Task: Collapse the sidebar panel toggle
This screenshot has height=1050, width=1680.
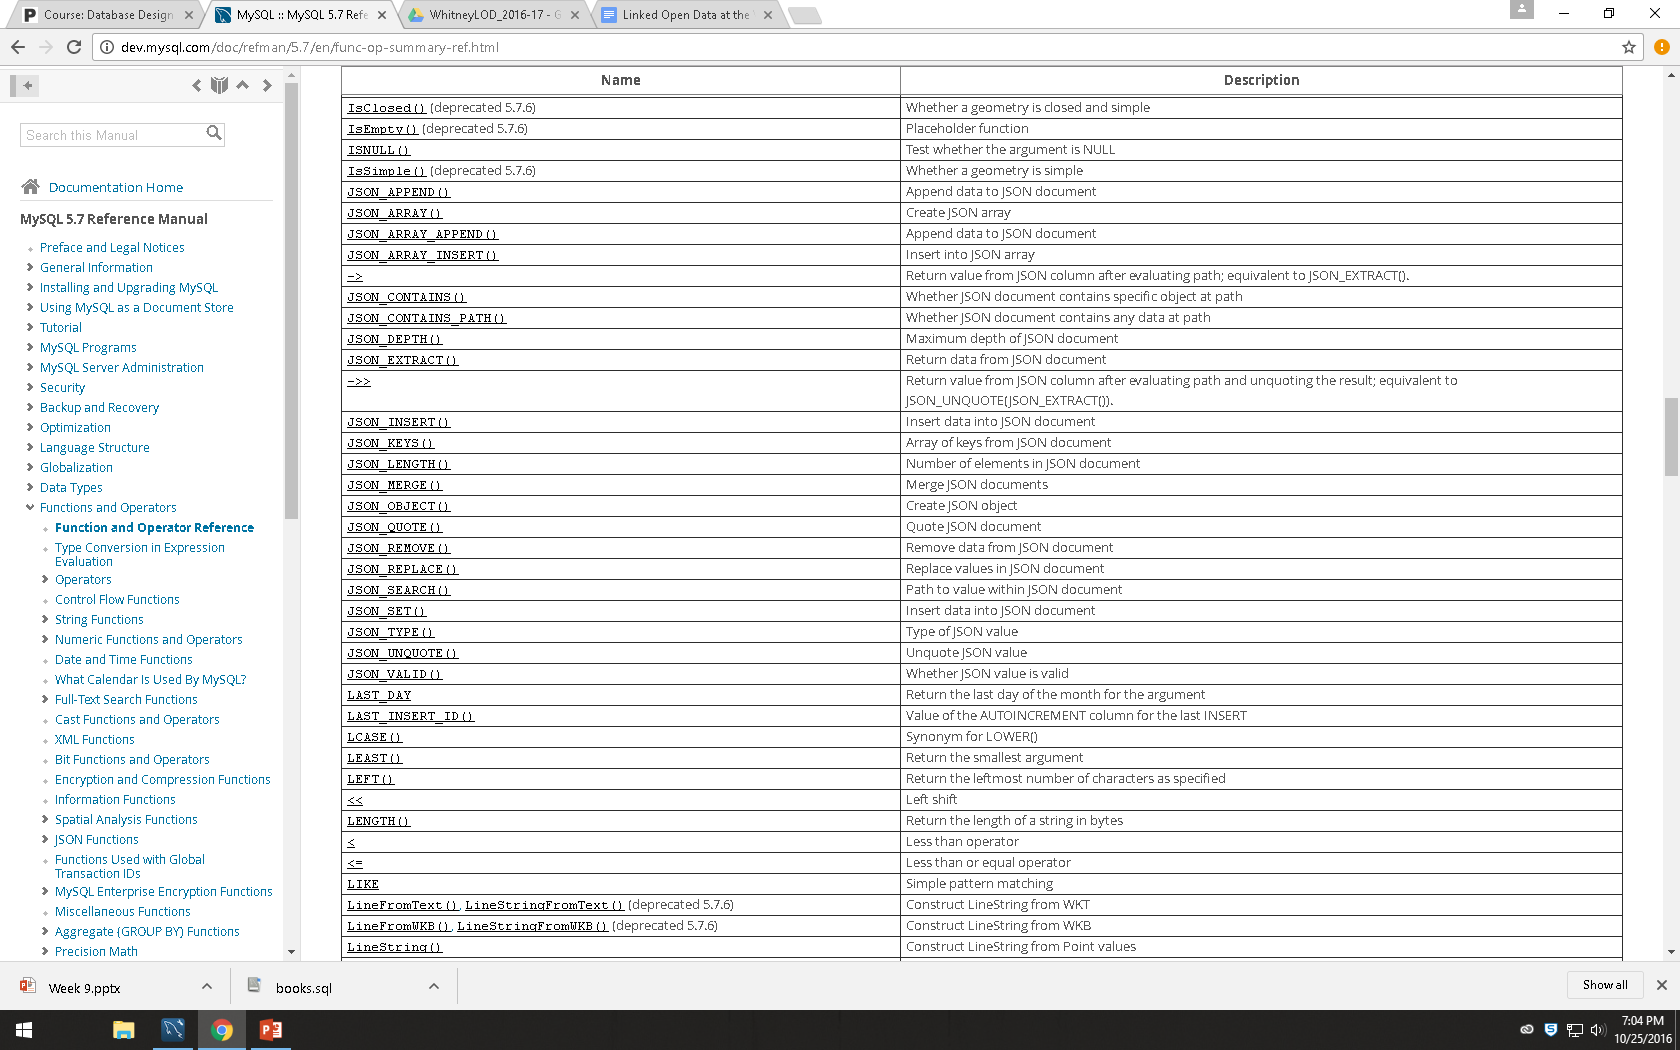Action: point(25,86)
